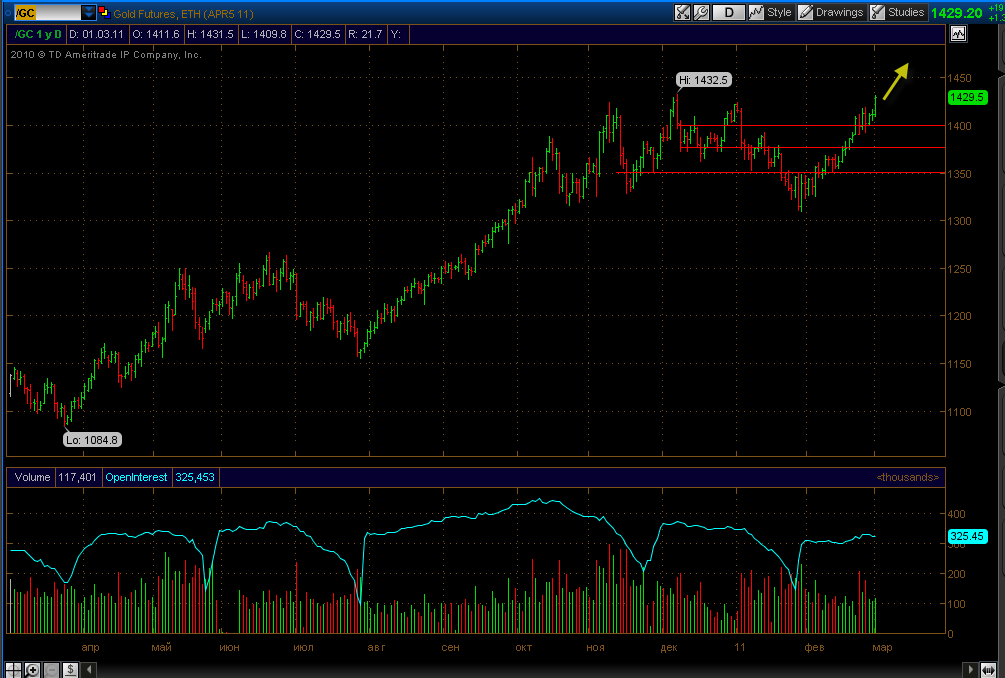The image size is (1005, 678).
Task: Toggle the dollar-sign price button
Action: [x=70, y=670]
